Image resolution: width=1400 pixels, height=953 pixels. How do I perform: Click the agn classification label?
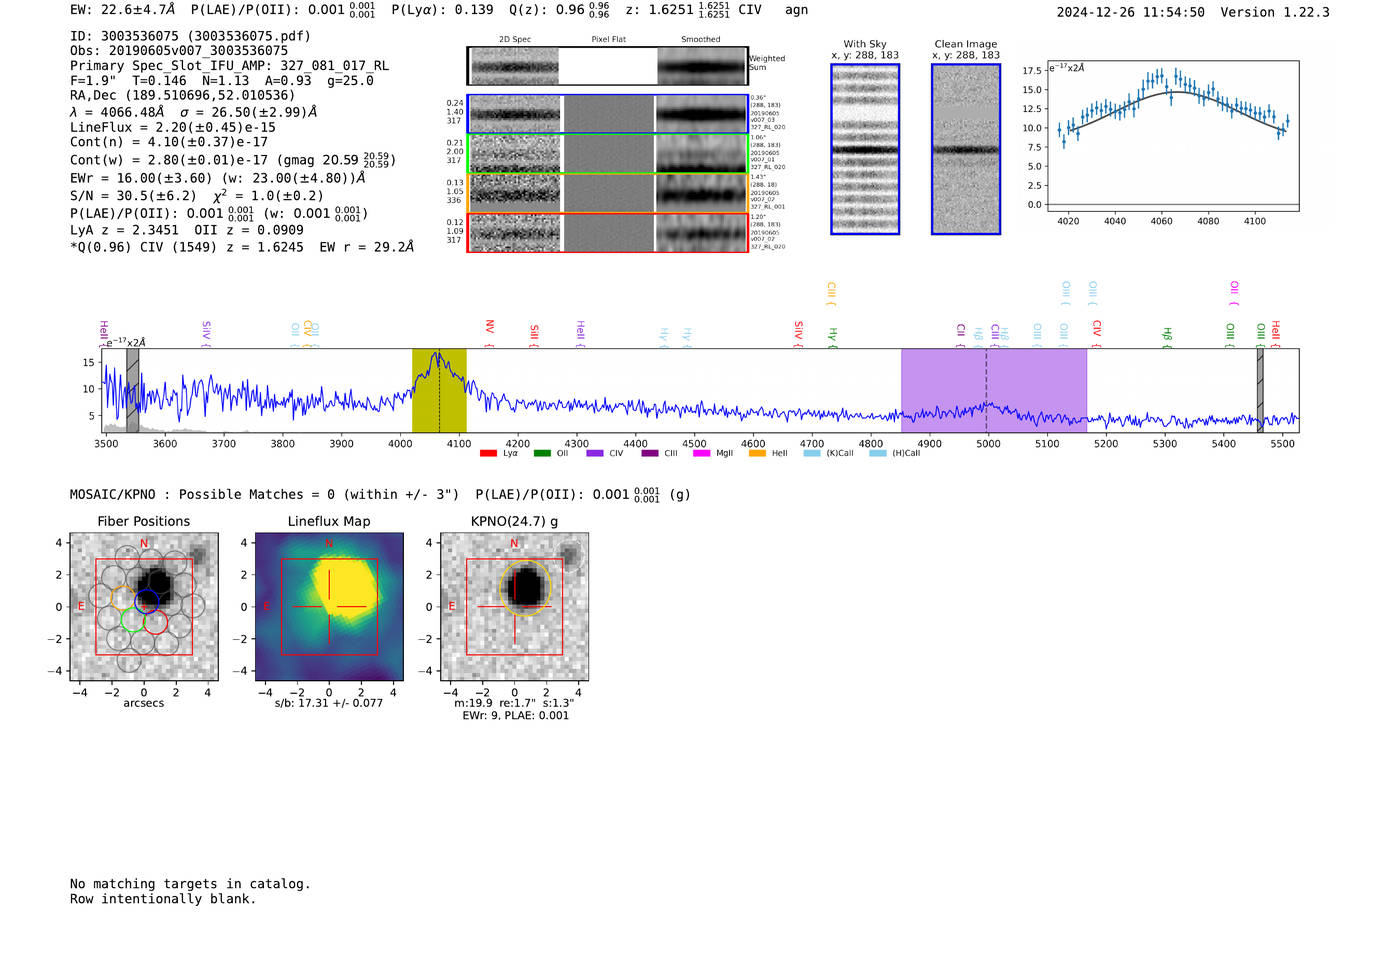[x=796, y=10]
